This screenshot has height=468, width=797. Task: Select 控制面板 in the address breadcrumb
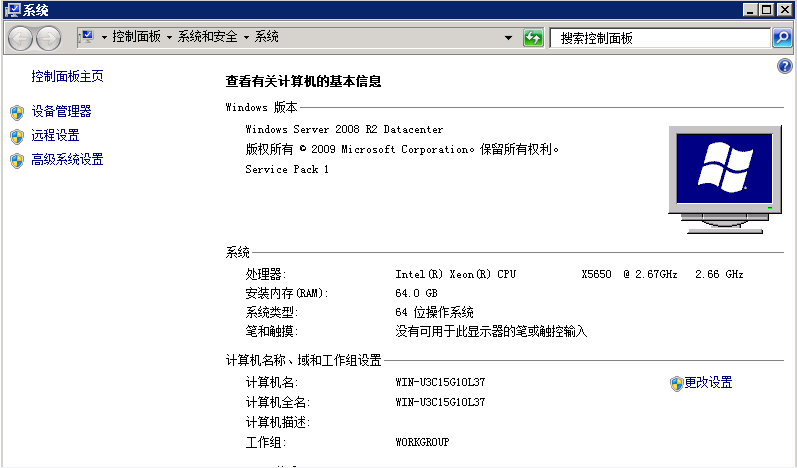(136, 37)
